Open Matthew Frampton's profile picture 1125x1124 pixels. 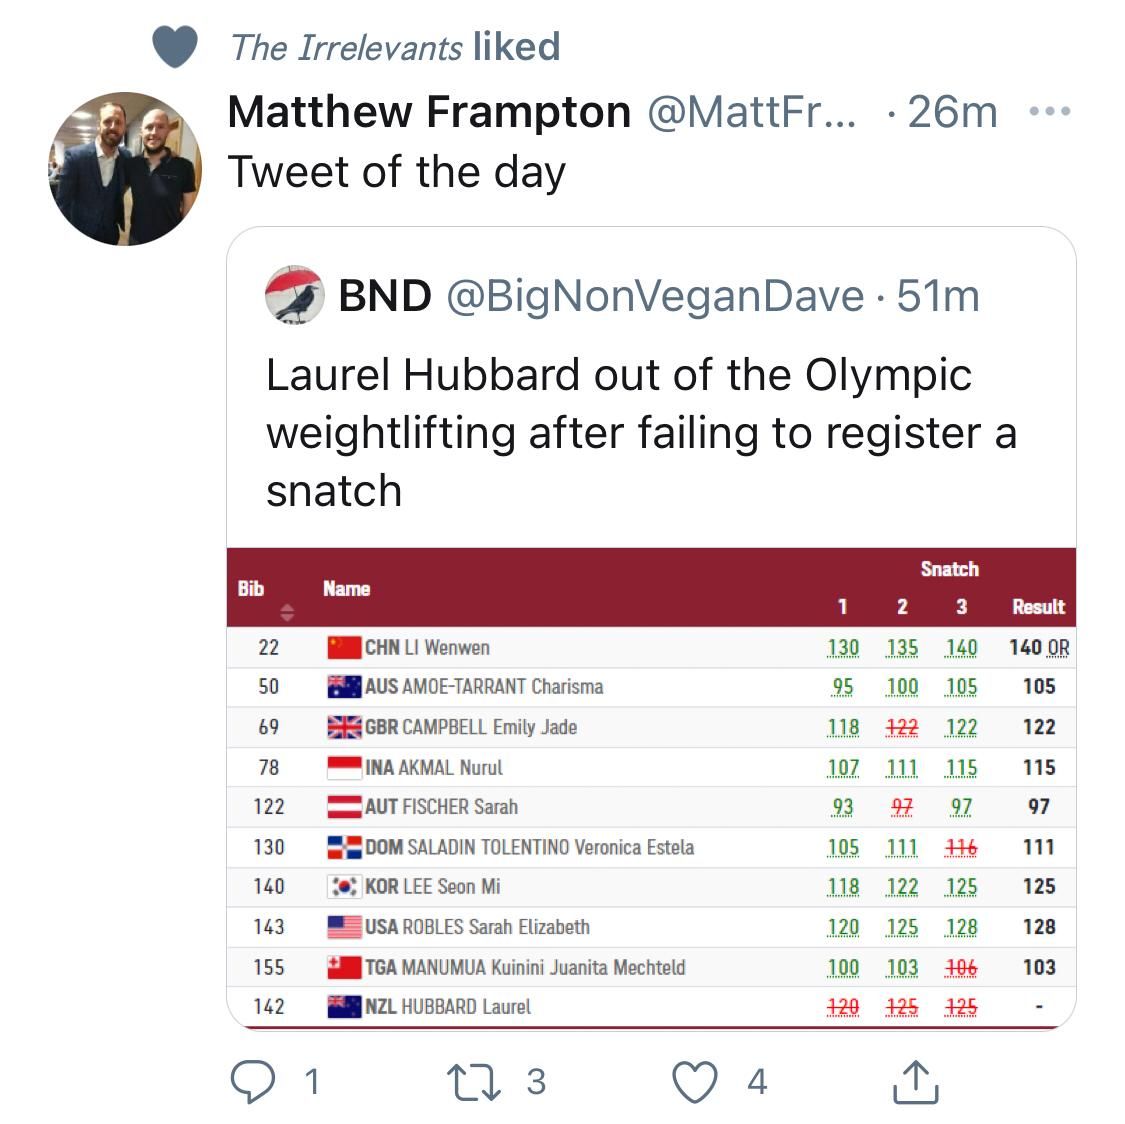[x=125, y=168]
